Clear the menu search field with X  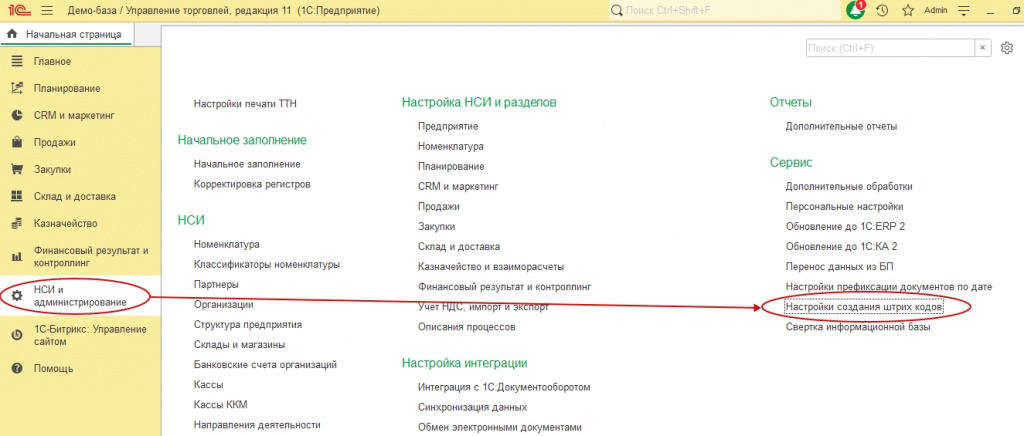[982, 48]
